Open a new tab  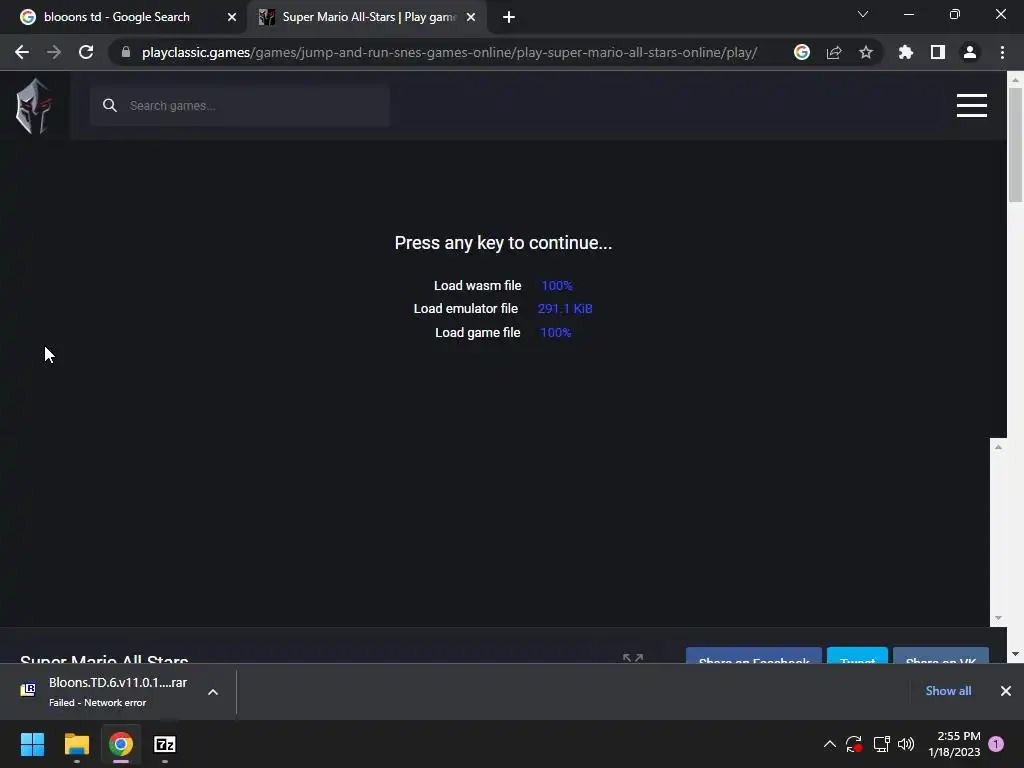point(509,17)
